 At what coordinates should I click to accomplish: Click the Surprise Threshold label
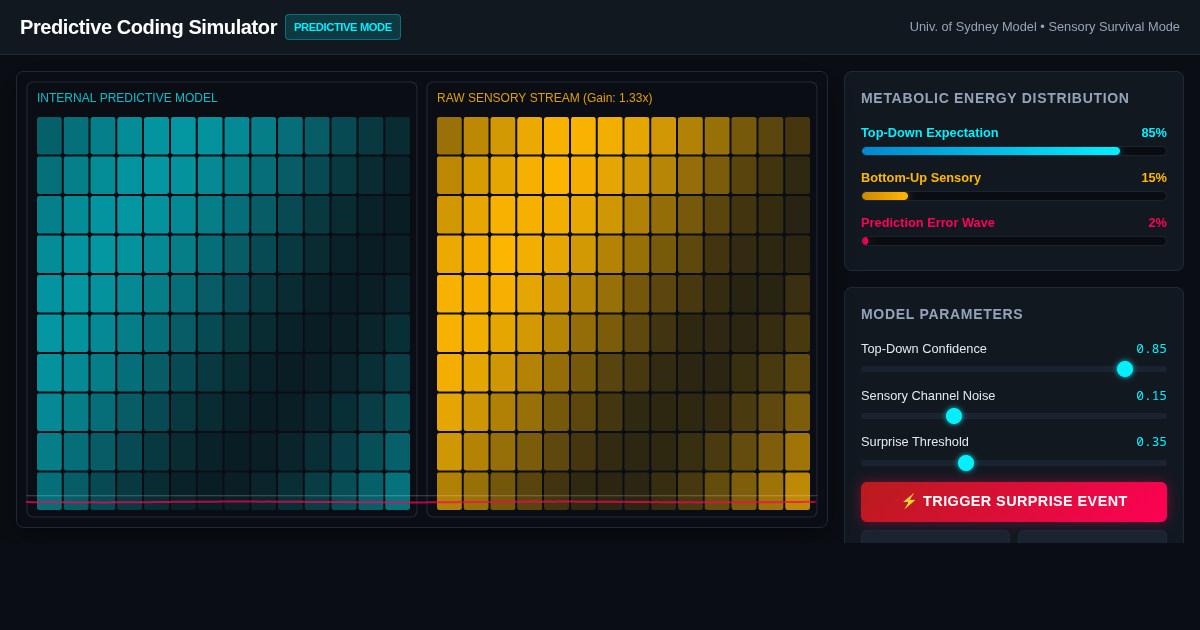[915, 441]
